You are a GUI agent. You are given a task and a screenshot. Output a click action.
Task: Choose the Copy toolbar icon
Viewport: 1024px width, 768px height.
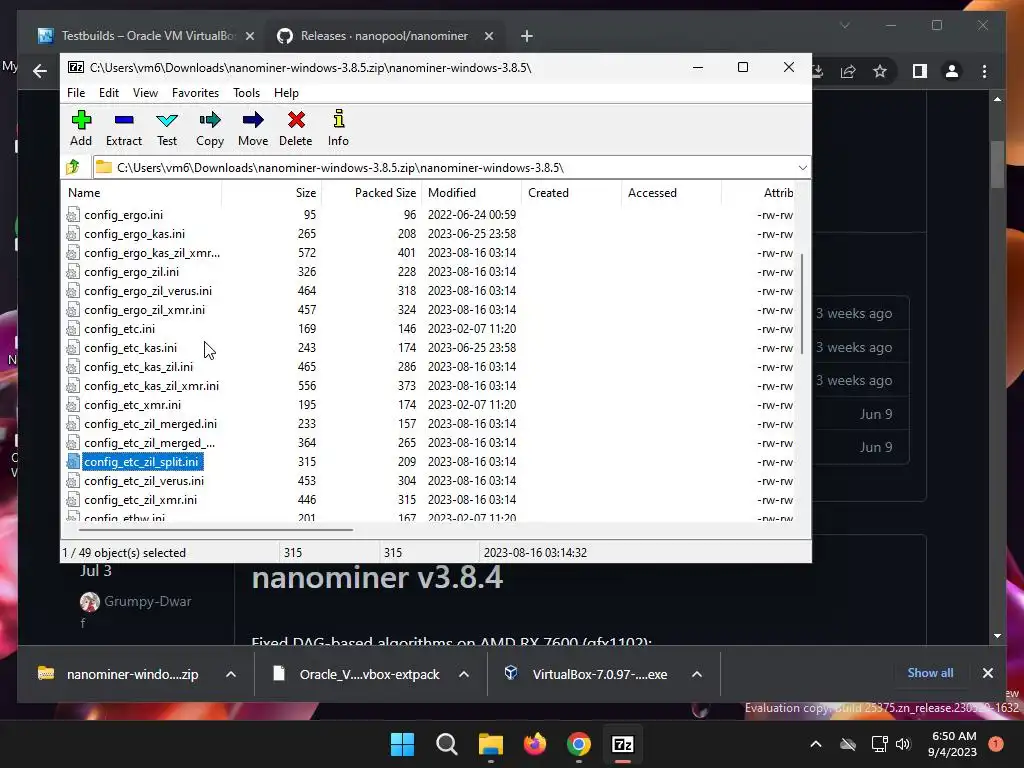210,128
